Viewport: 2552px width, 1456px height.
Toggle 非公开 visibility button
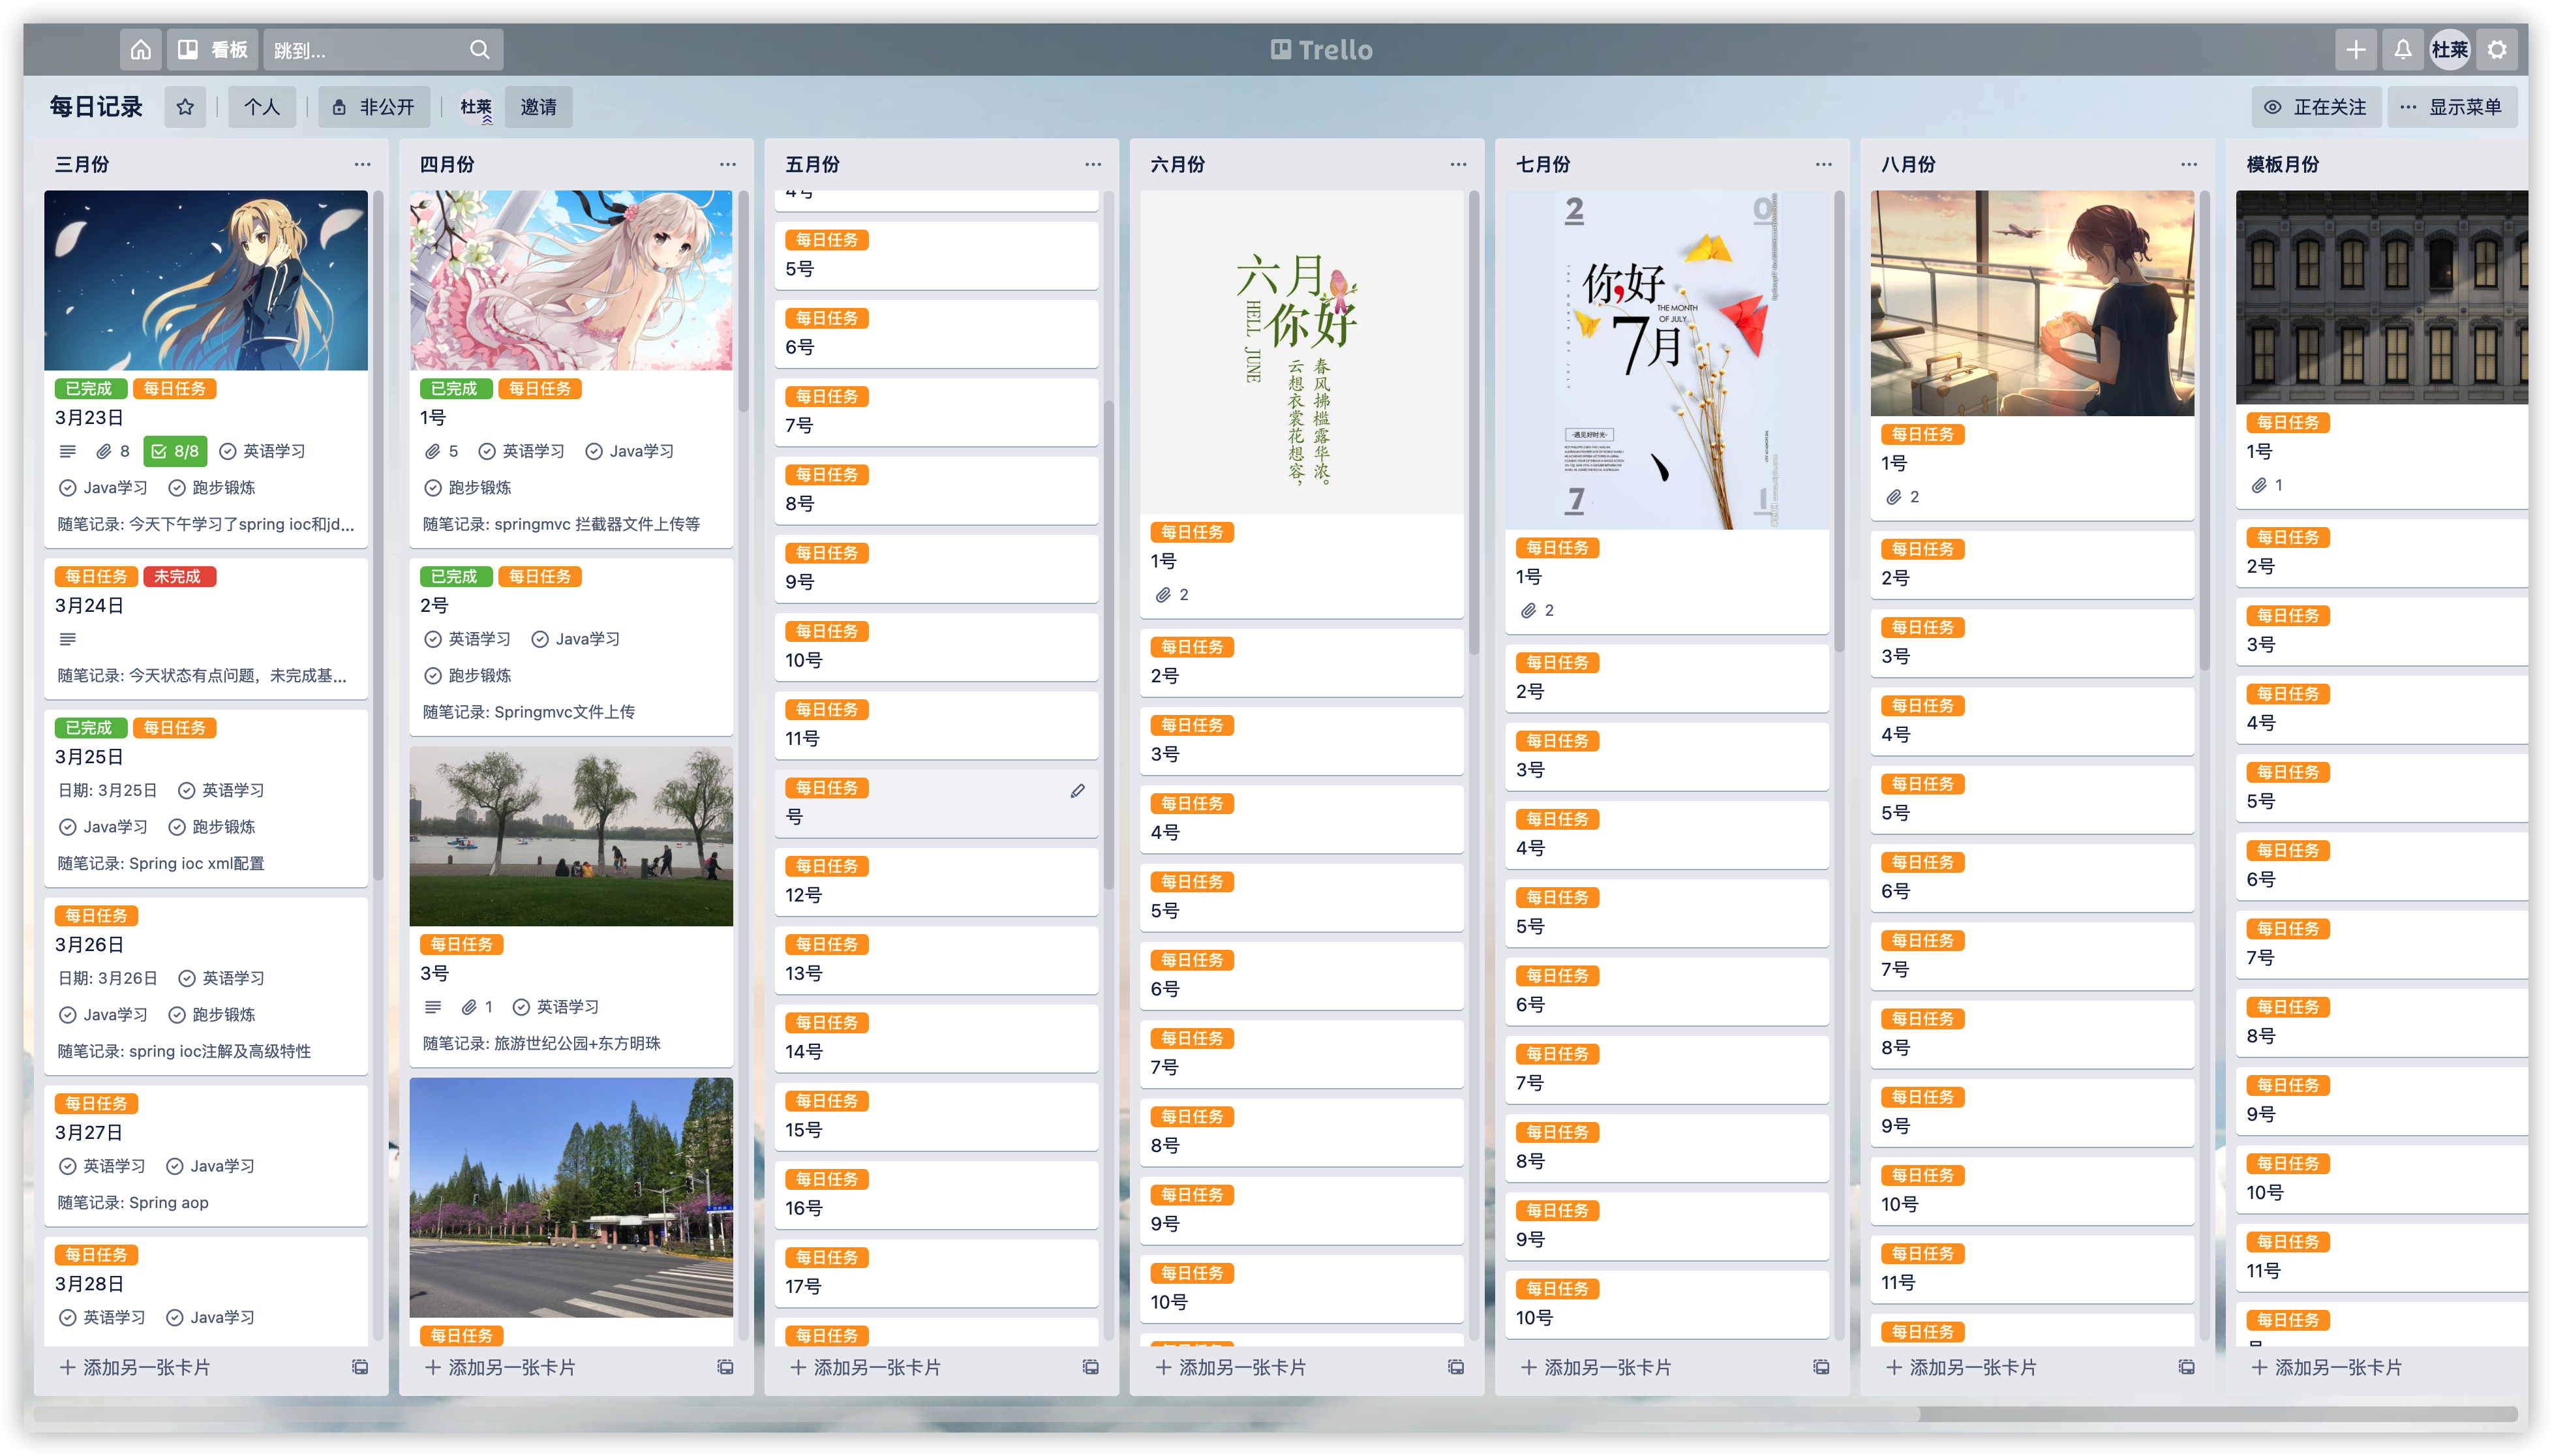tap(374, 107)
